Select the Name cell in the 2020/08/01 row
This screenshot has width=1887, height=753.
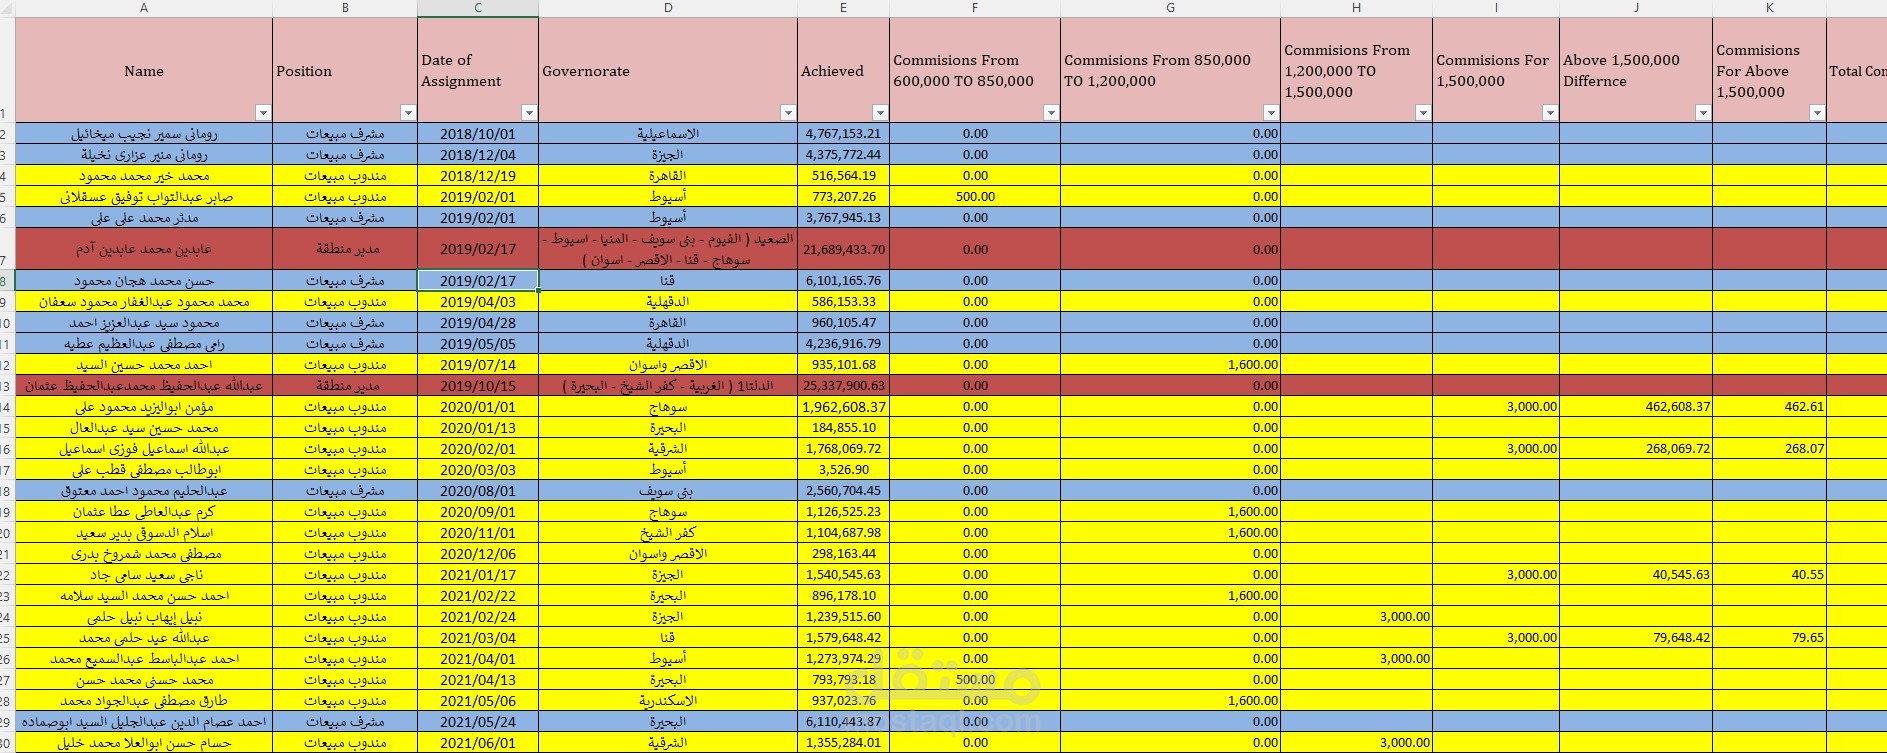click(x=144, y=491)
